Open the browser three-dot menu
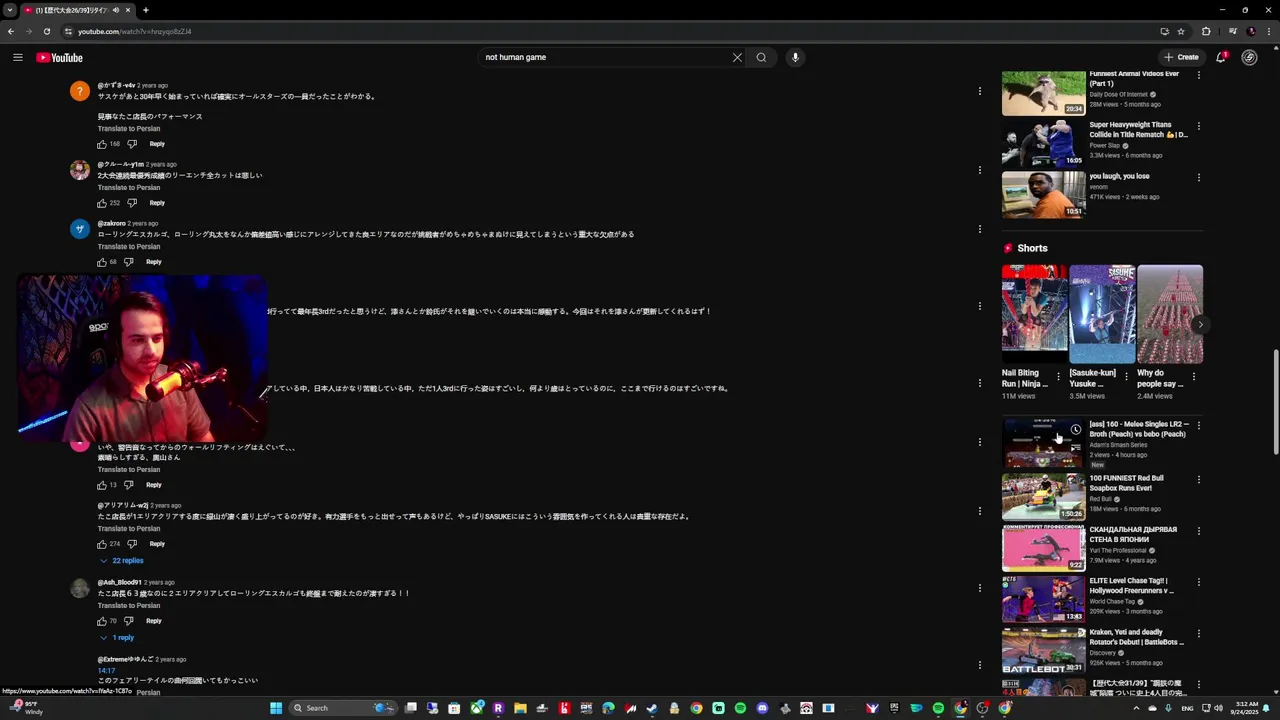The image size is (1280, 720). pos(1269,31)
